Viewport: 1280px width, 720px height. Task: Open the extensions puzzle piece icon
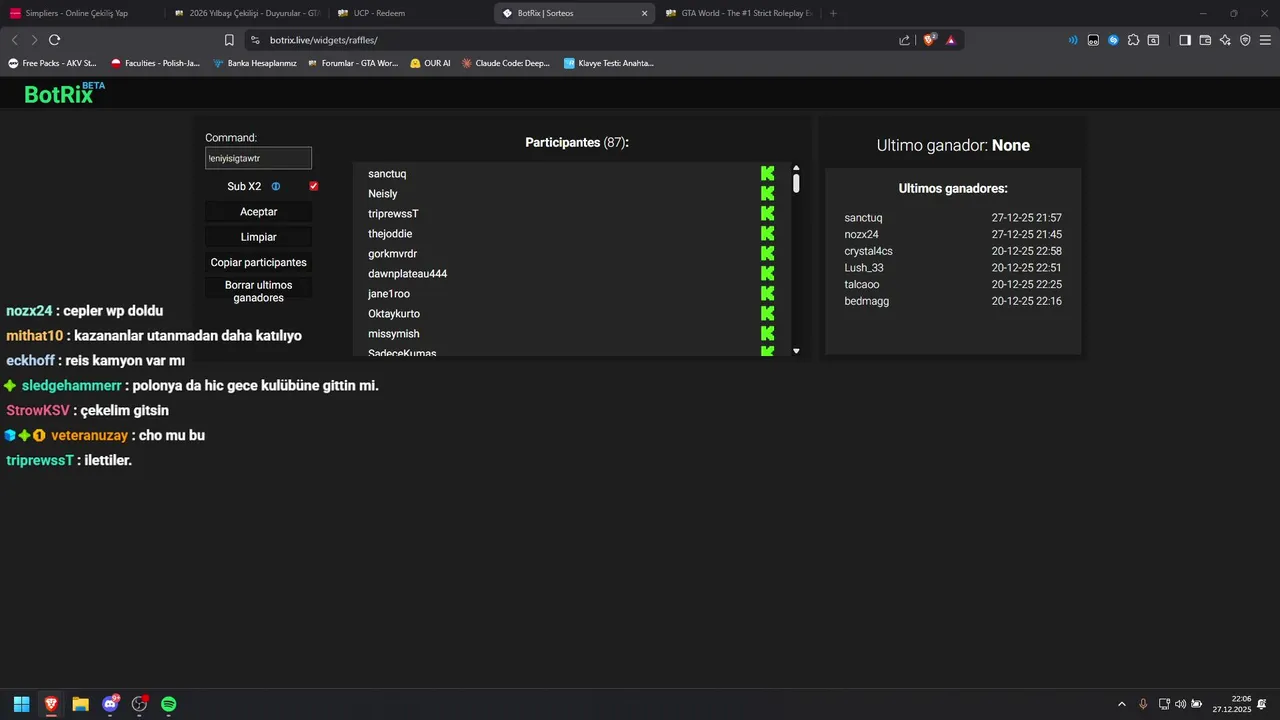(x=1133, y=40)
